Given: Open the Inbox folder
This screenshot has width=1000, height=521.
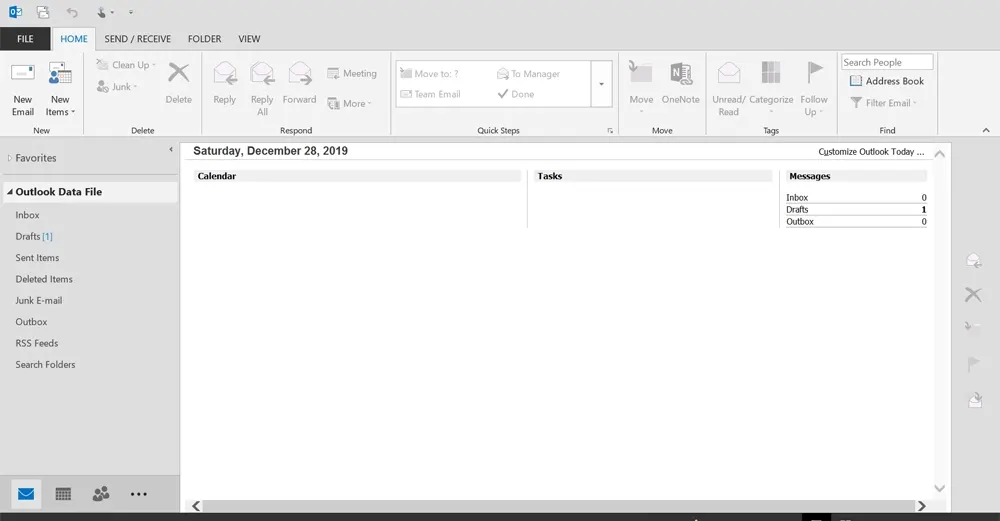Looking at the screenshot, I should tap(27, 215).
